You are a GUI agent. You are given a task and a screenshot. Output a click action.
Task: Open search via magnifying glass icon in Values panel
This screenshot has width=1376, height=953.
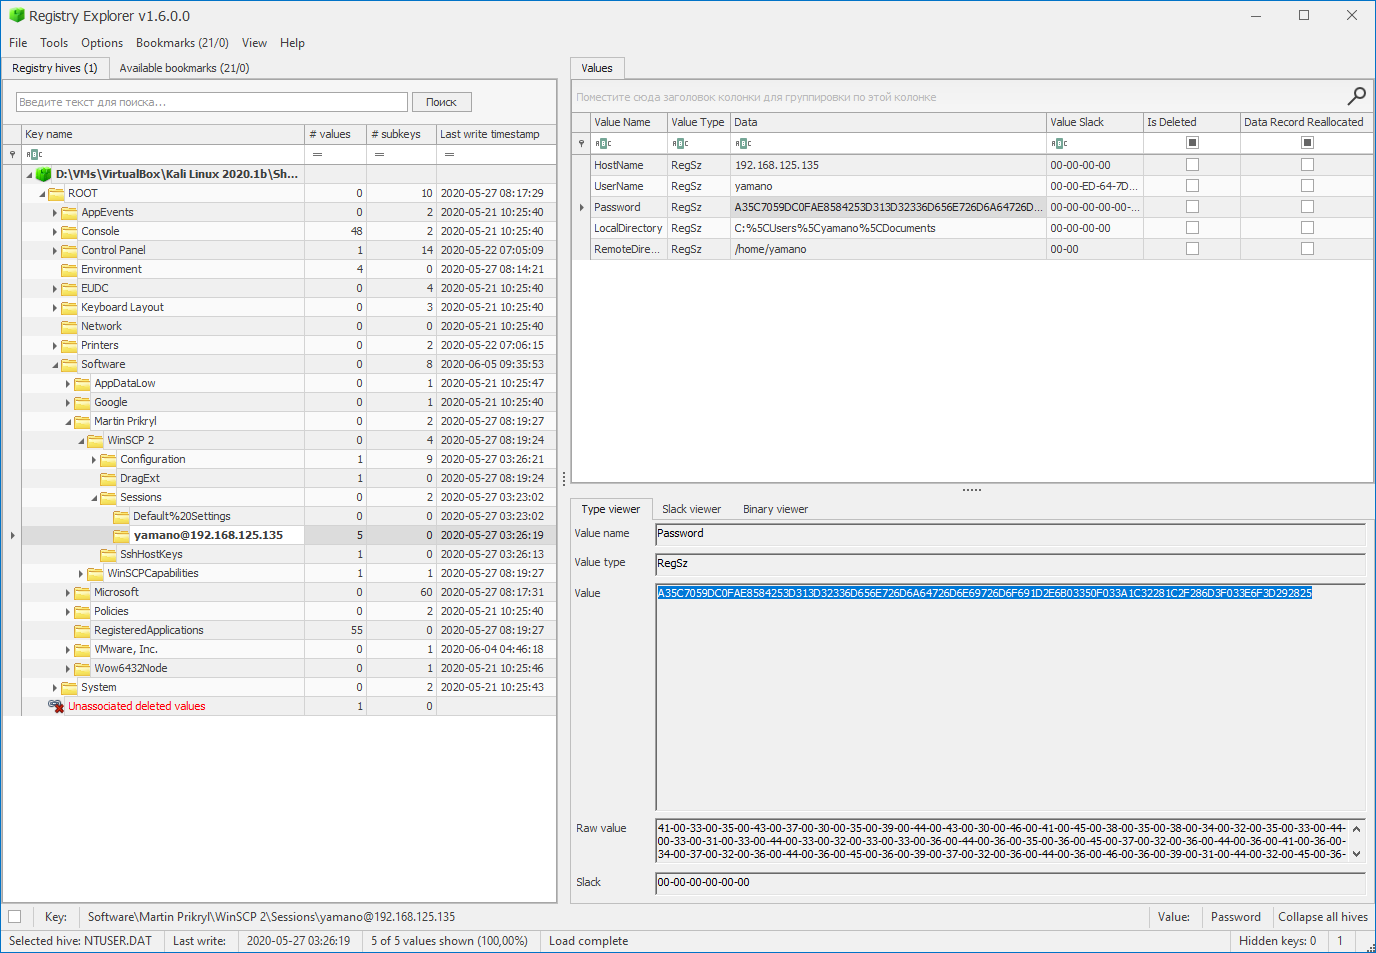[x=1356, y=95]
